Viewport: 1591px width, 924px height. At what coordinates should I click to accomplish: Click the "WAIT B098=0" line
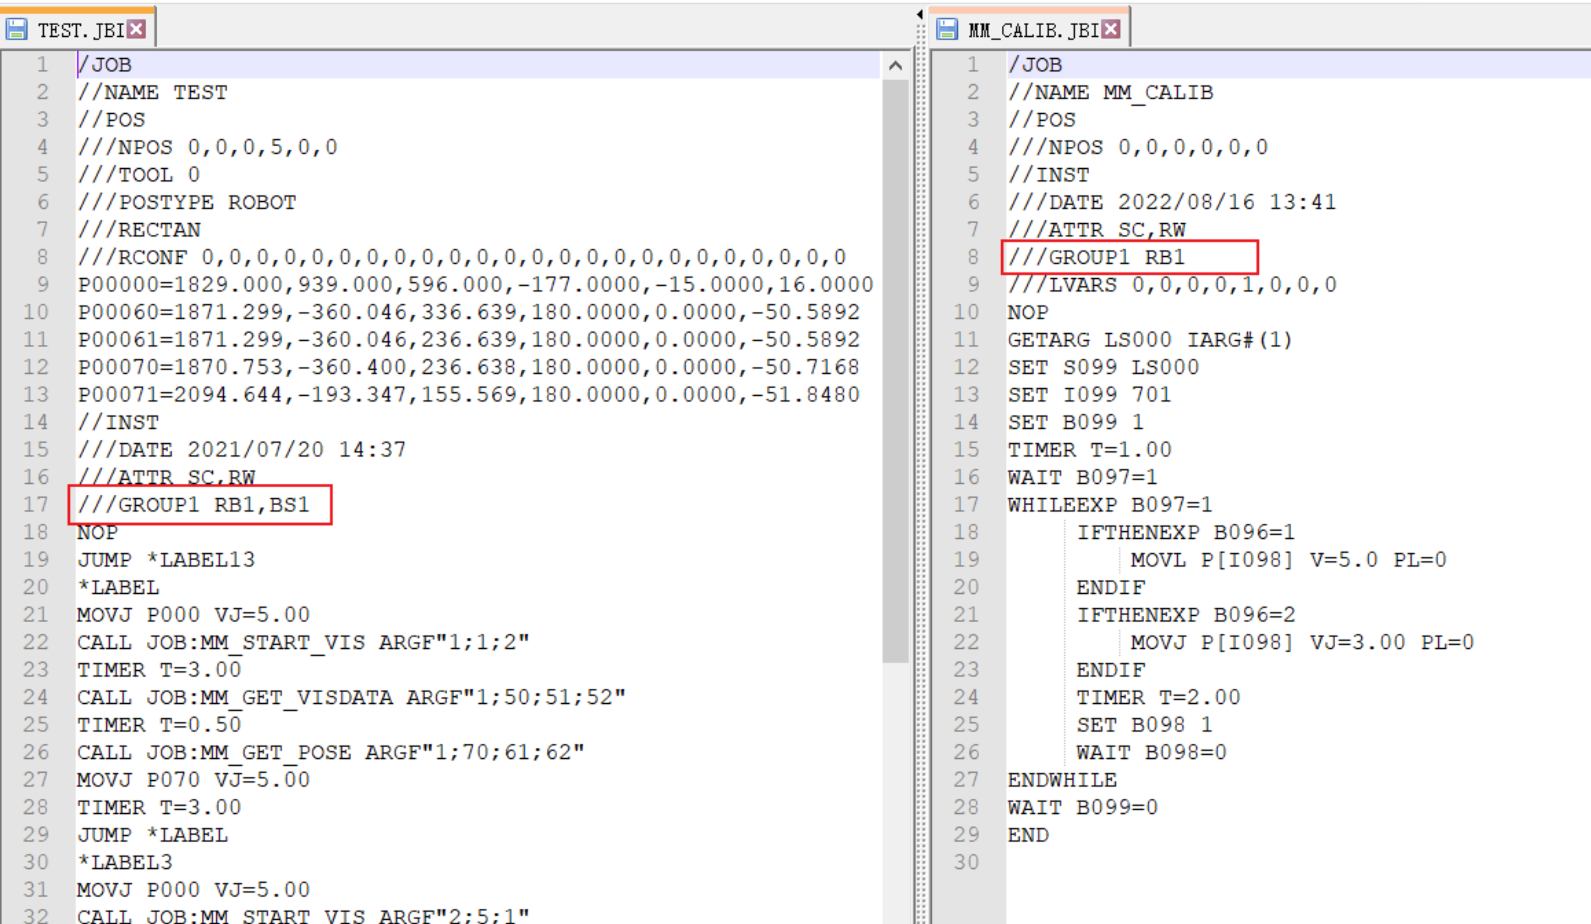pos(1152,753)
